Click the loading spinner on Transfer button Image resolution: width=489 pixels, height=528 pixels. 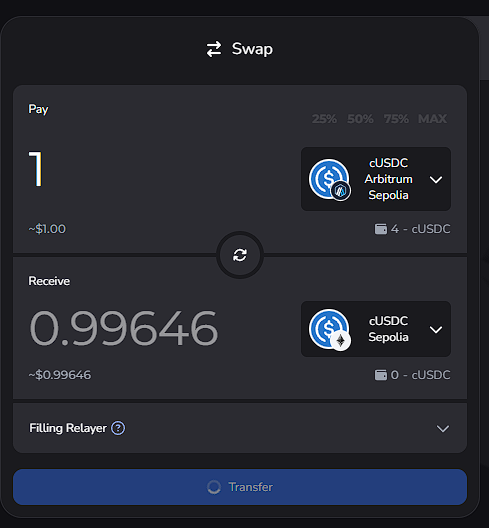(214, 487)
